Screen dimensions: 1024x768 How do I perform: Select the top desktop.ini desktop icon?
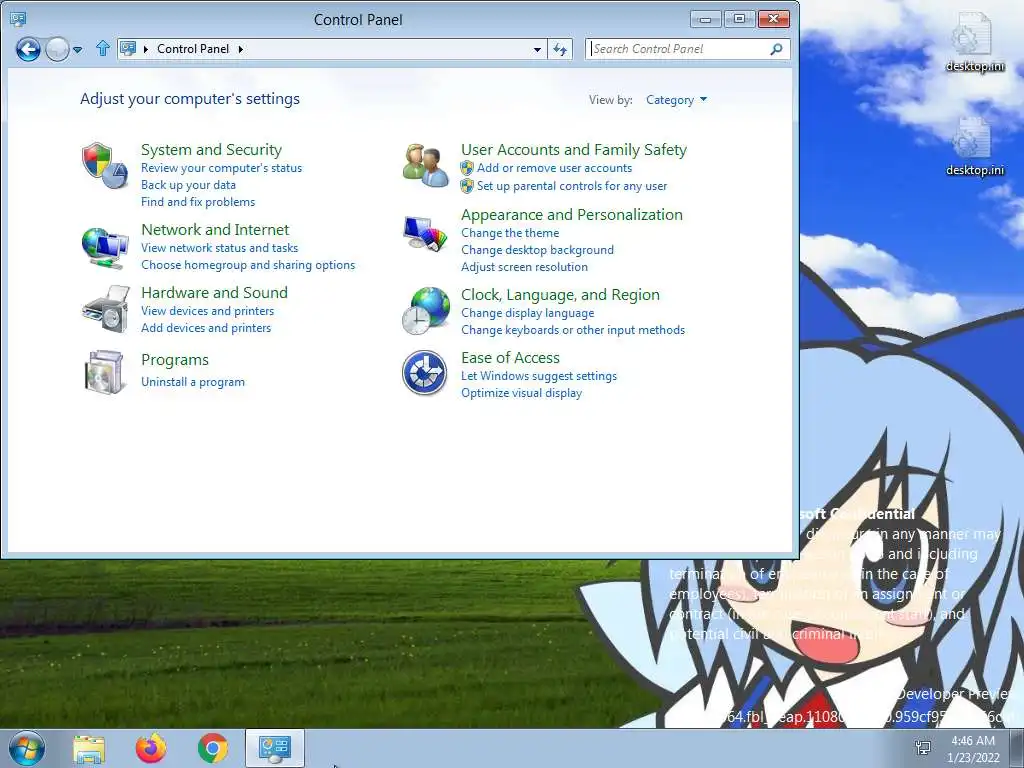click(x=974, y=42)
